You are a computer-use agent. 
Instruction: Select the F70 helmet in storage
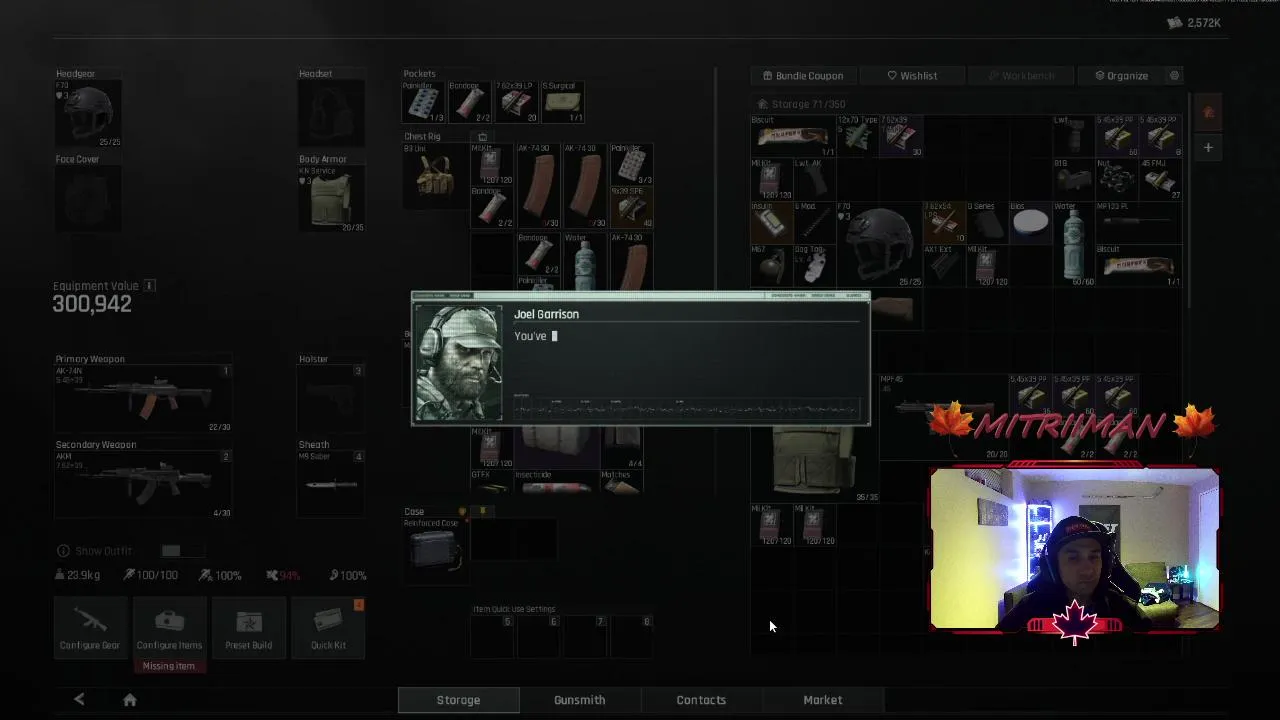[x=878, y=245]
